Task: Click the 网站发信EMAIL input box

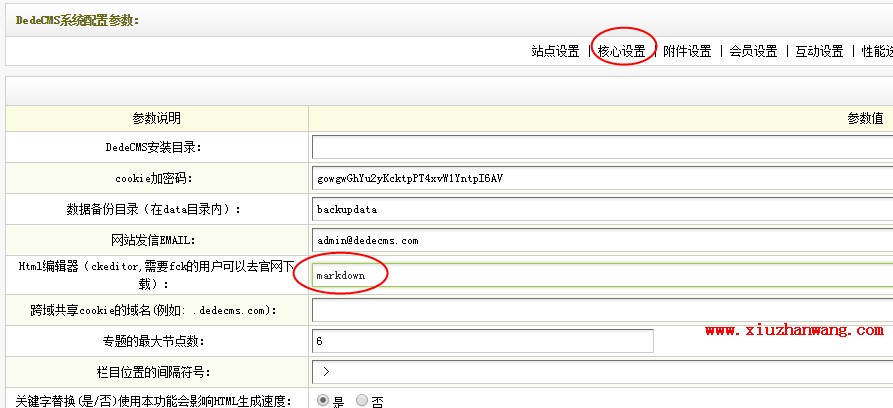Action: [600, 241]
